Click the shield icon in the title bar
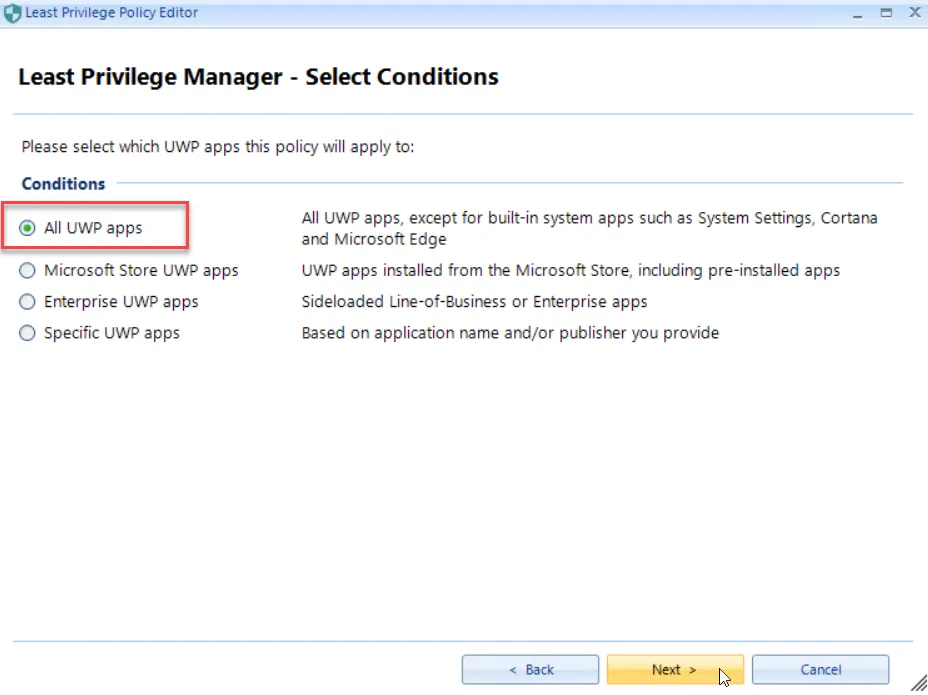 point(13,12)
